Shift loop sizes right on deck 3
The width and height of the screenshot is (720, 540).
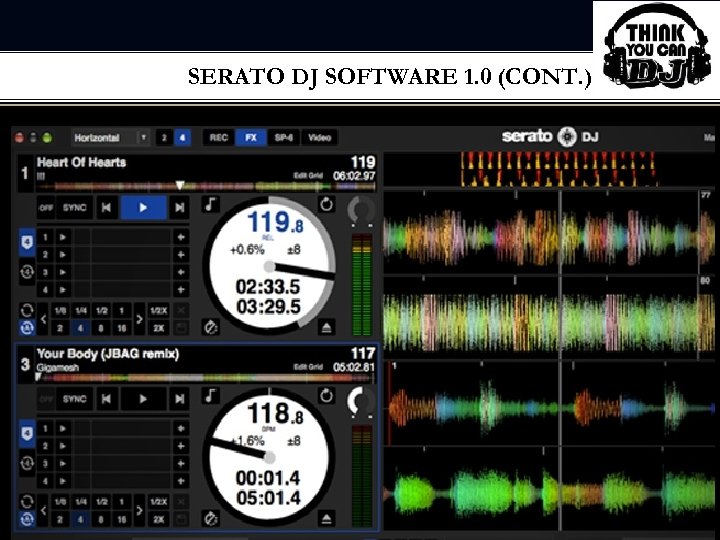coord(139,511)
